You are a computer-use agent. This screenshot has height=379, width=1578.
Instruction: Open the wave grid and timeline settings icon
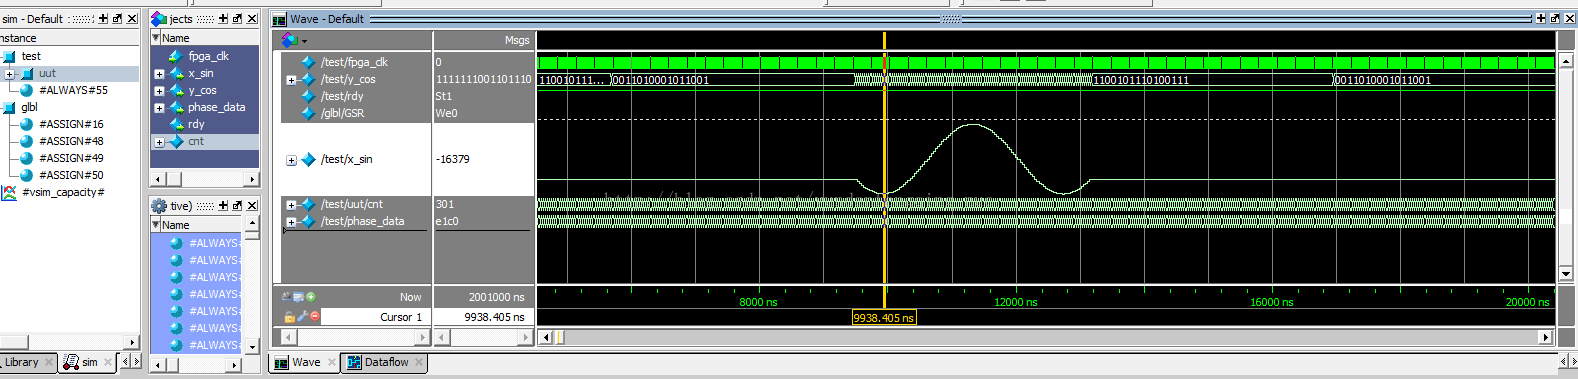tap(299, 297)
